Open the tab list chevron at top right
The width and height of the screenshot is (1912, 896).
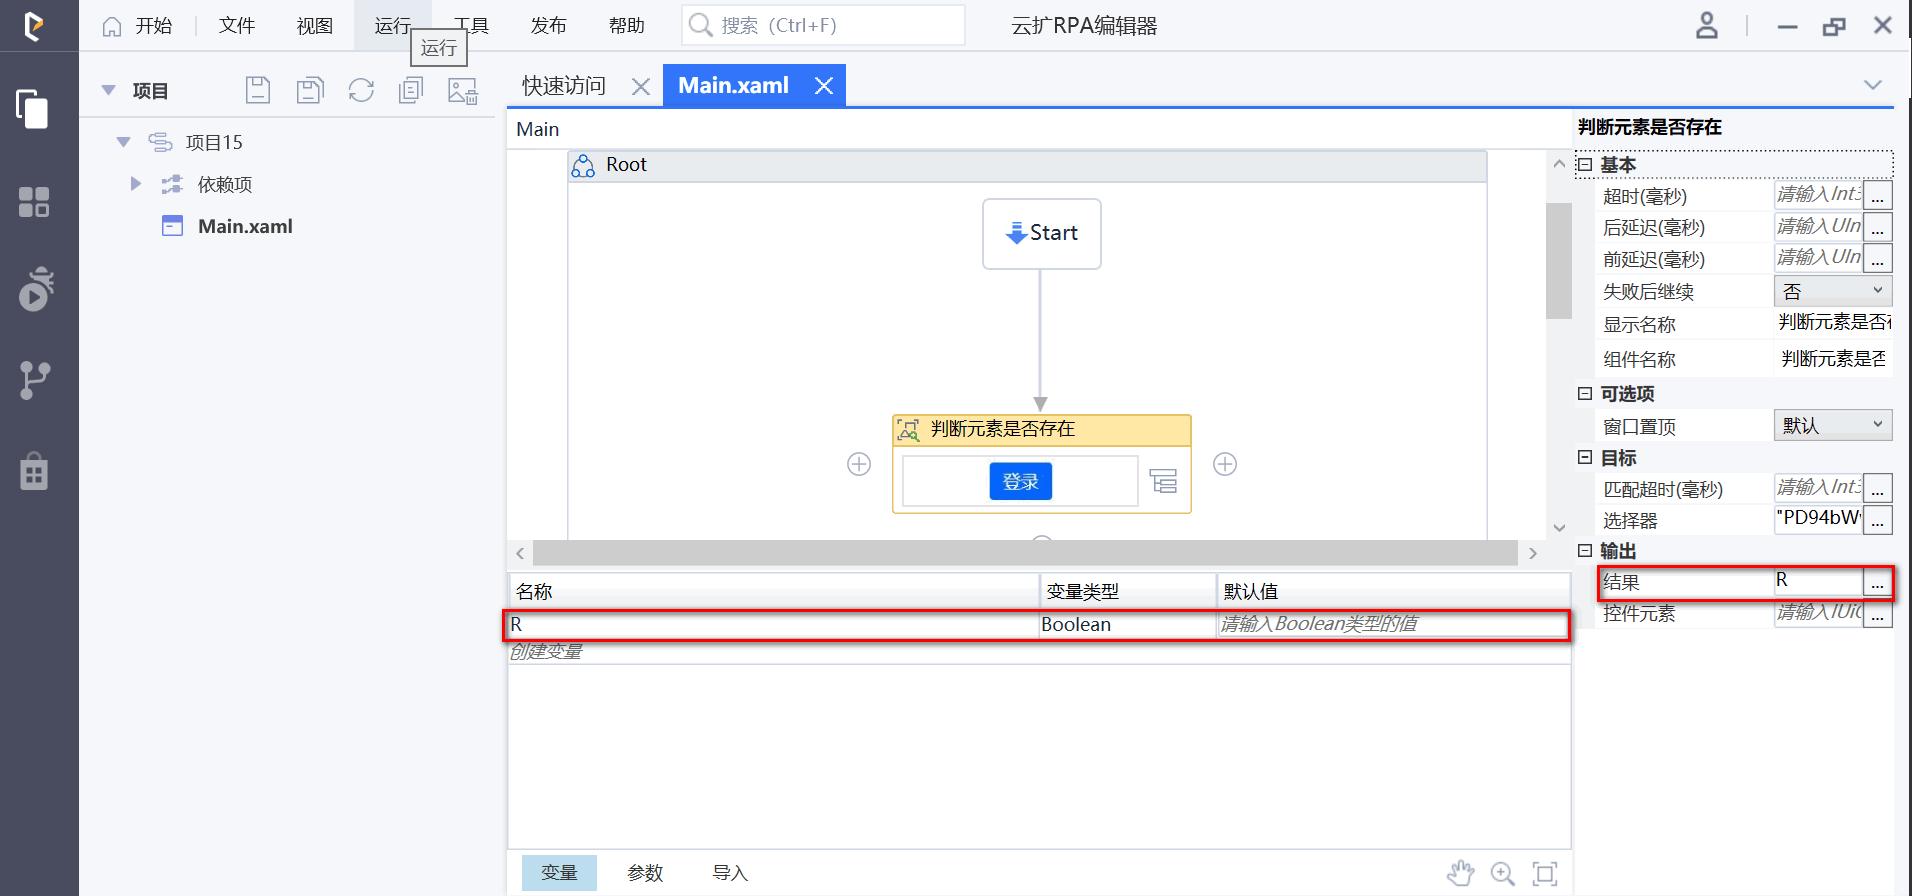(x=1873, y=85)
